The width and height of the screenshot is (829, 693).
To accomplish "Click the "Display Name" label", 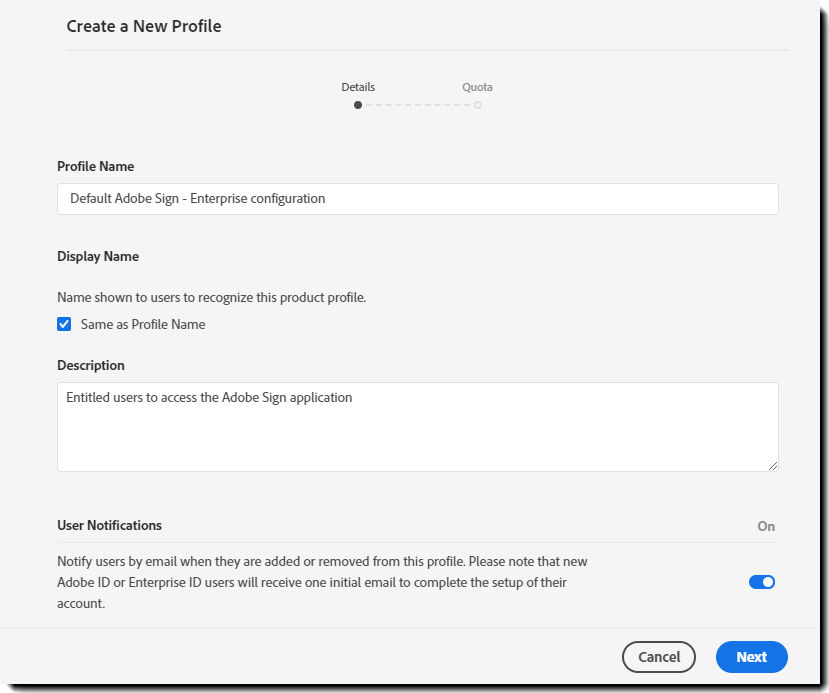I will tap(98, 256).
